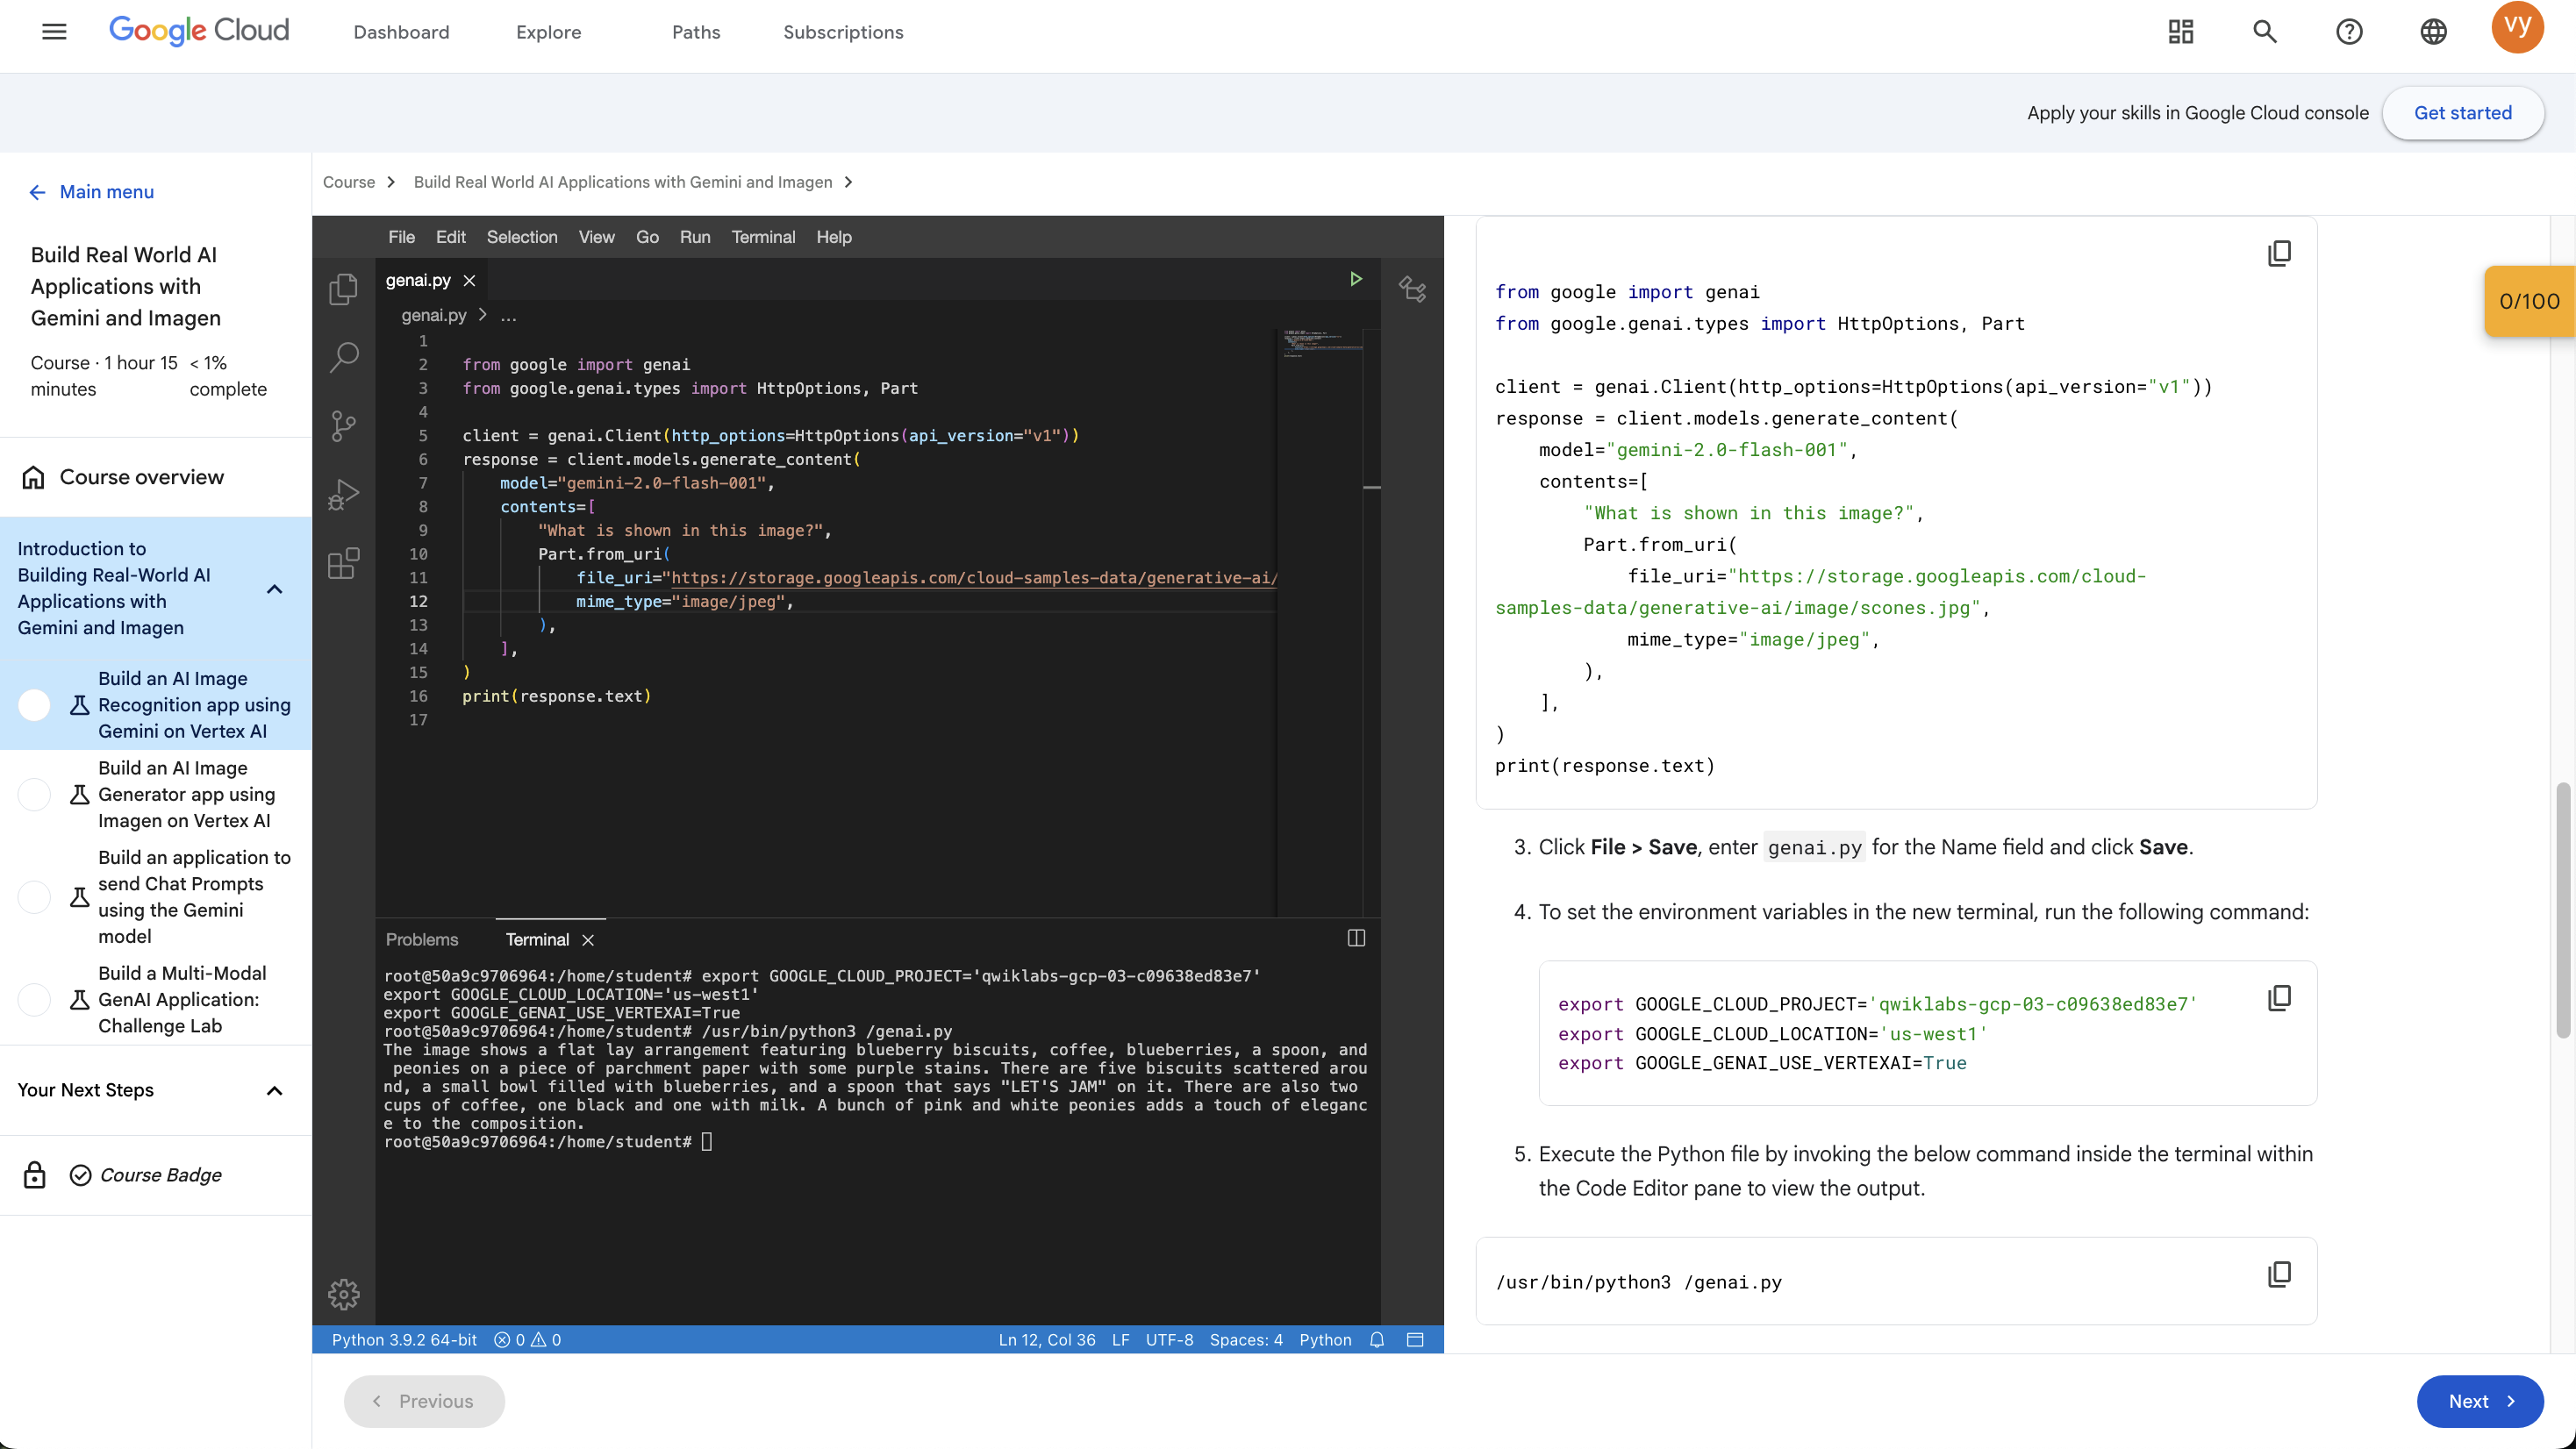Collapse Introduction to Building Real-World AI section
The image size is (2576, 1449).
pyautogui.click(x=275, y=589)
